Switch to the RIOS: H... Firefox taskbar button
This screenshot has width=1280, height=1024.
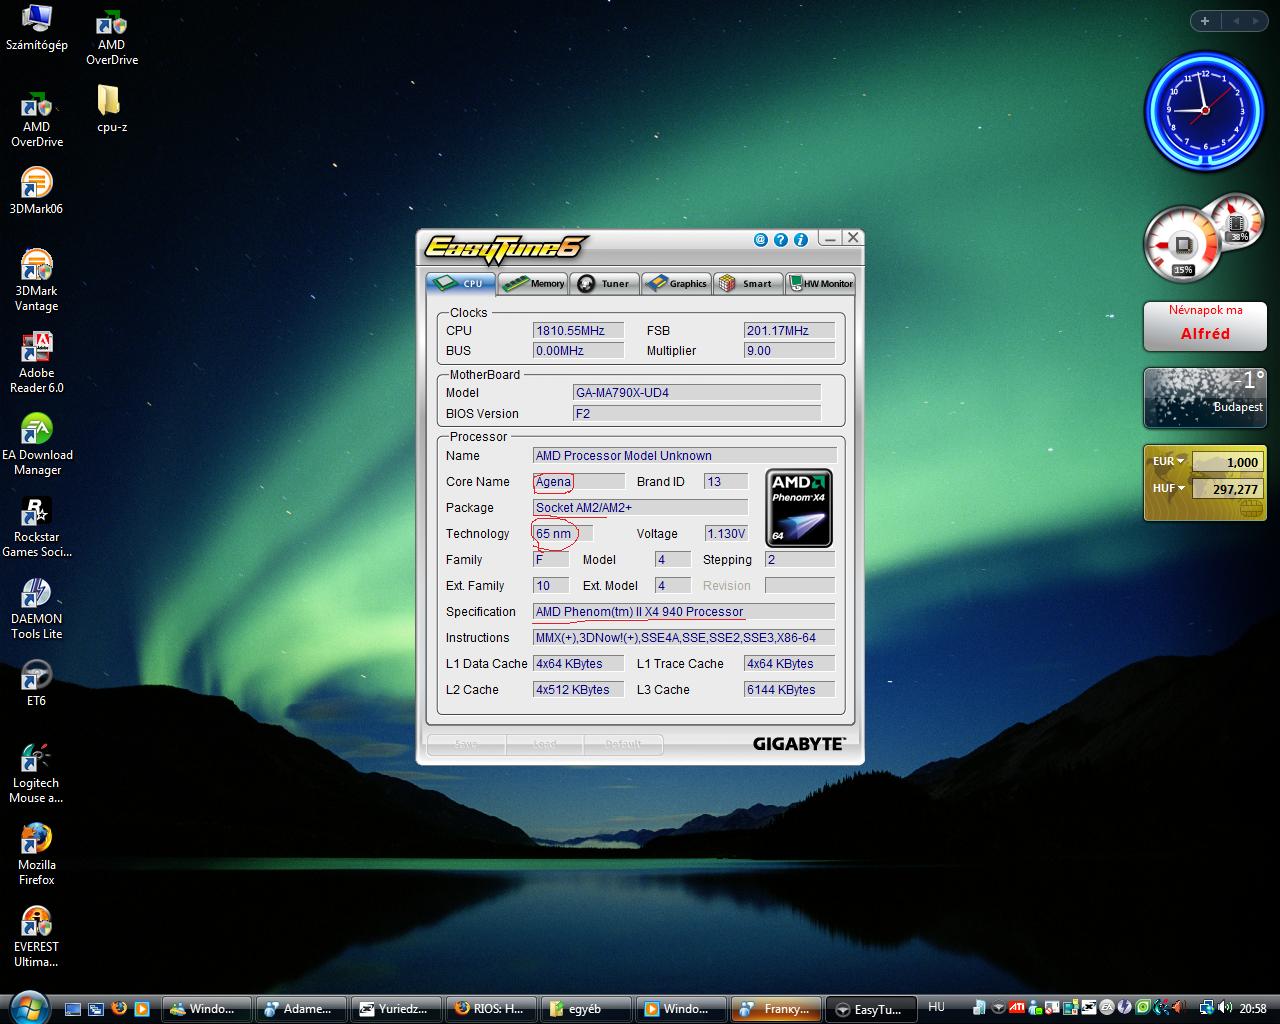(x=490, y=1008)
